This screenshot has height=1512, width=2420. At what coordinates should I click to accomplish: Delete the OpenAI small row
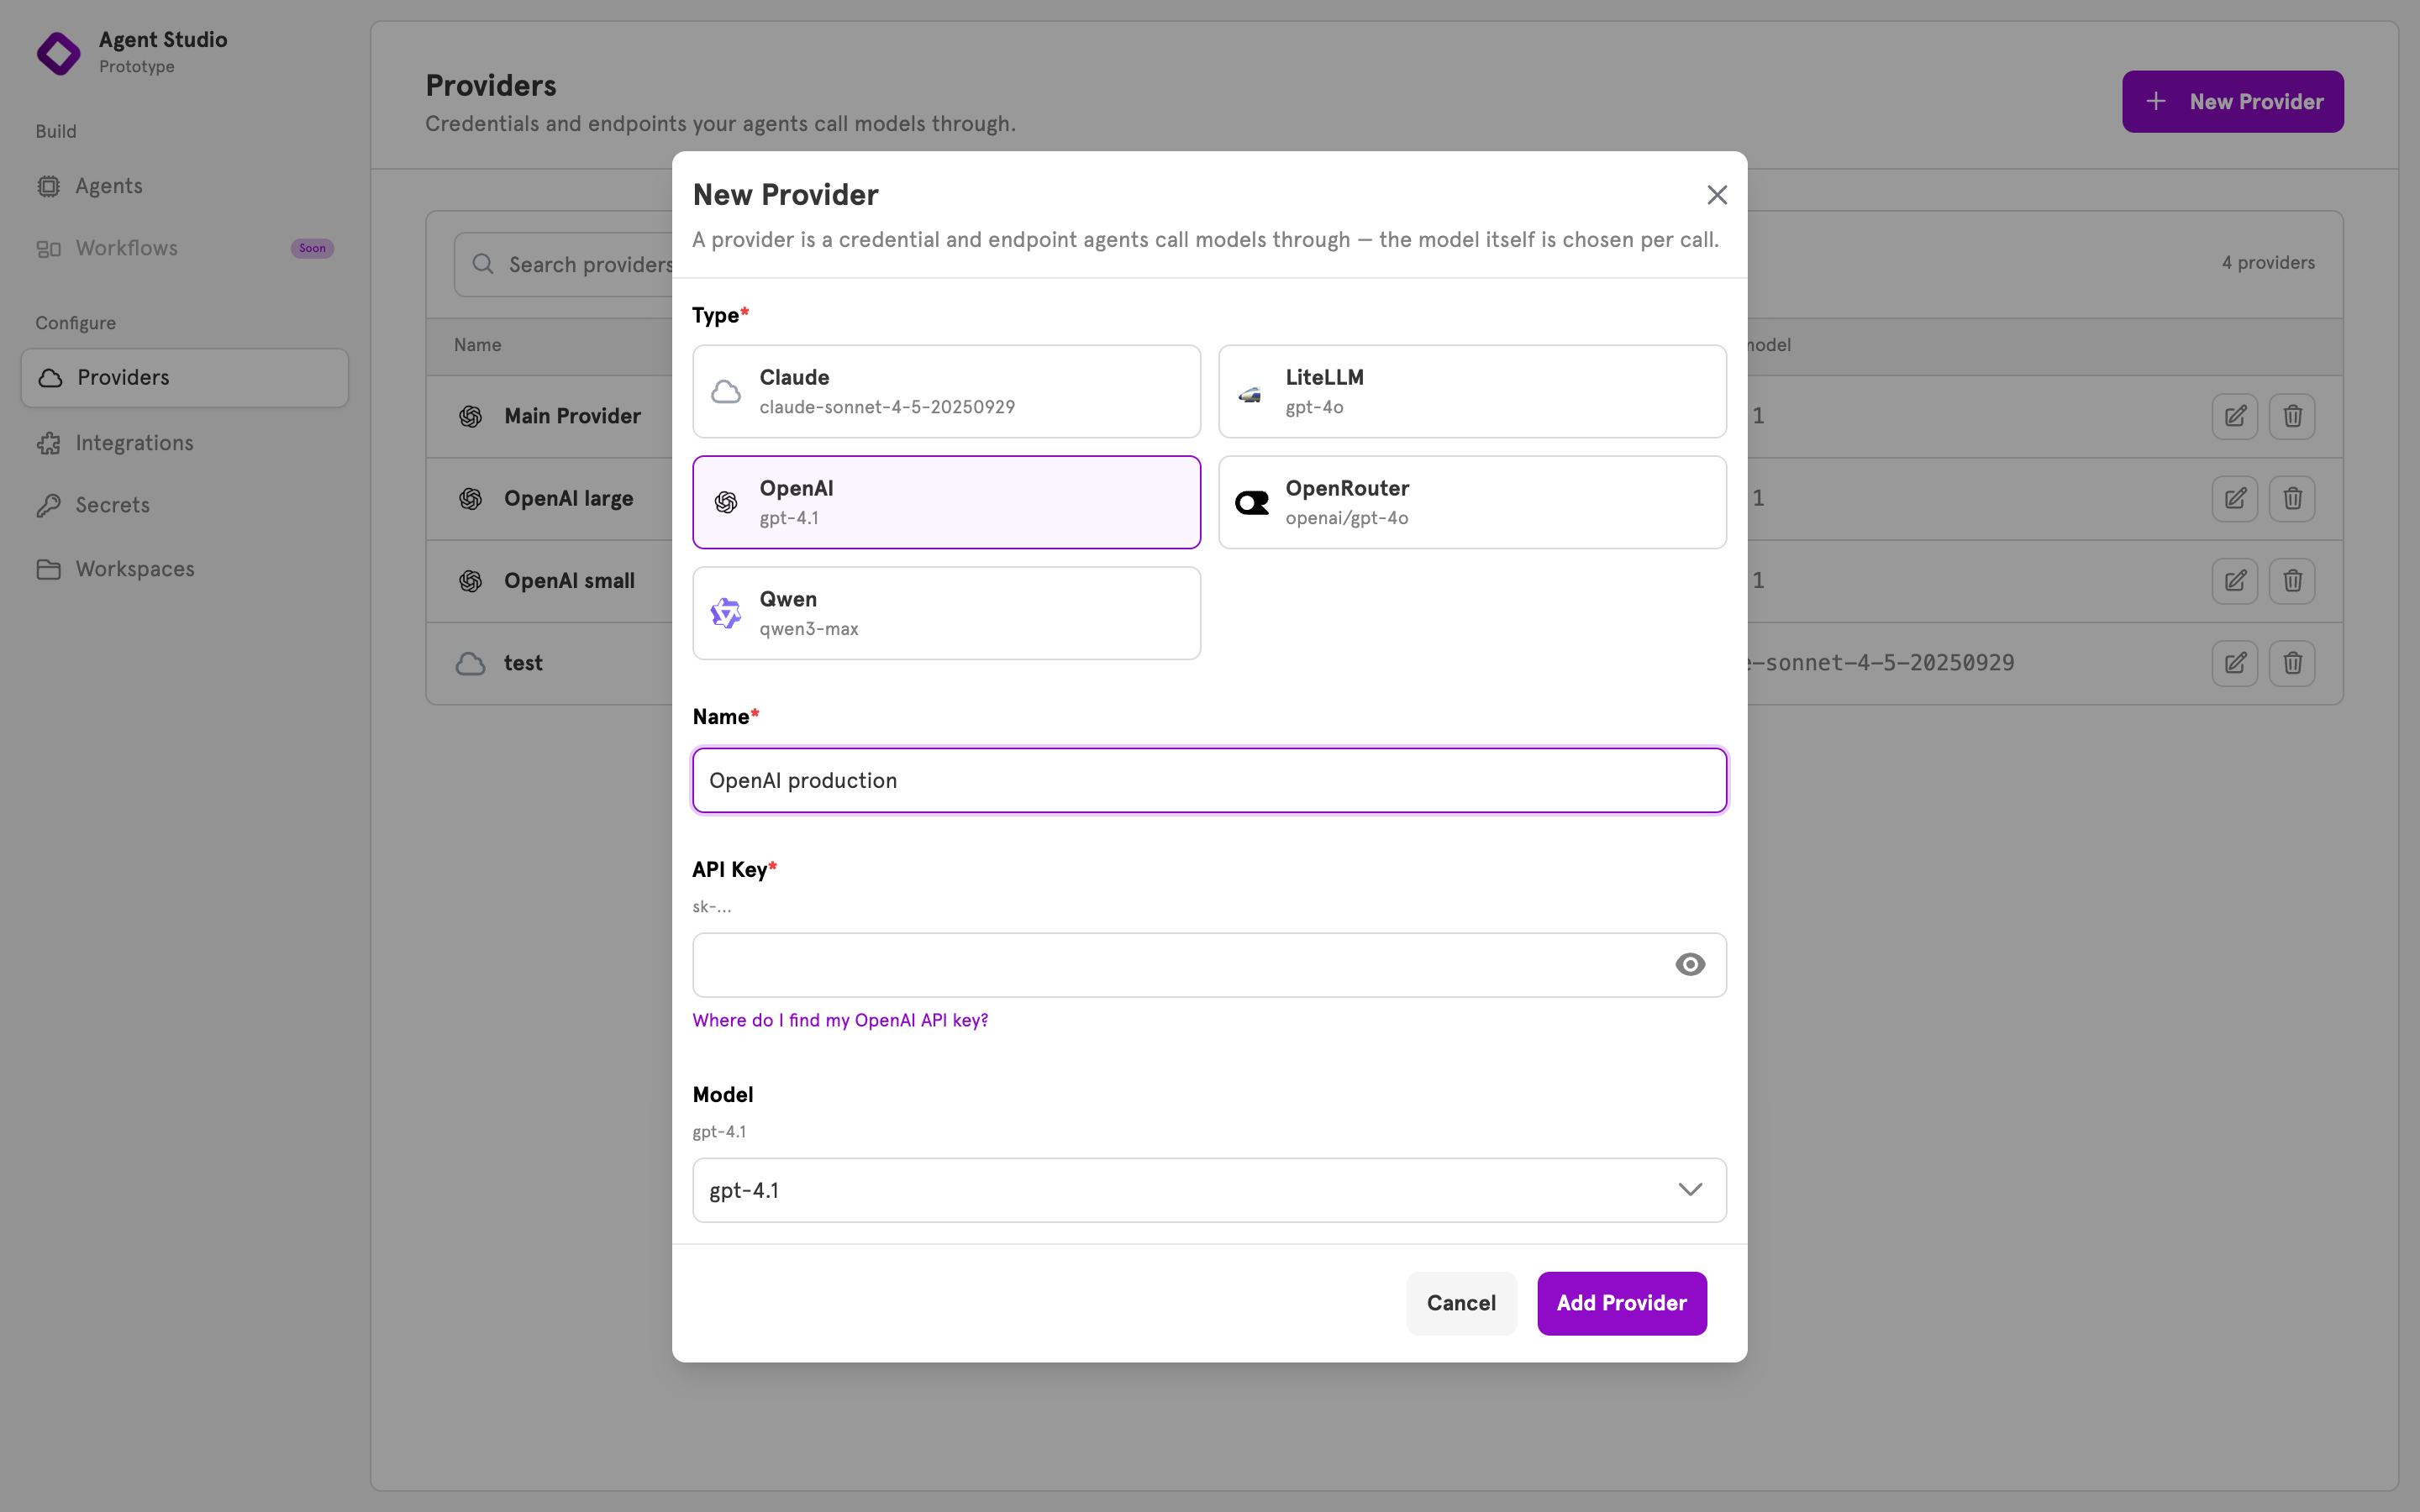(x=2293, y=581)
